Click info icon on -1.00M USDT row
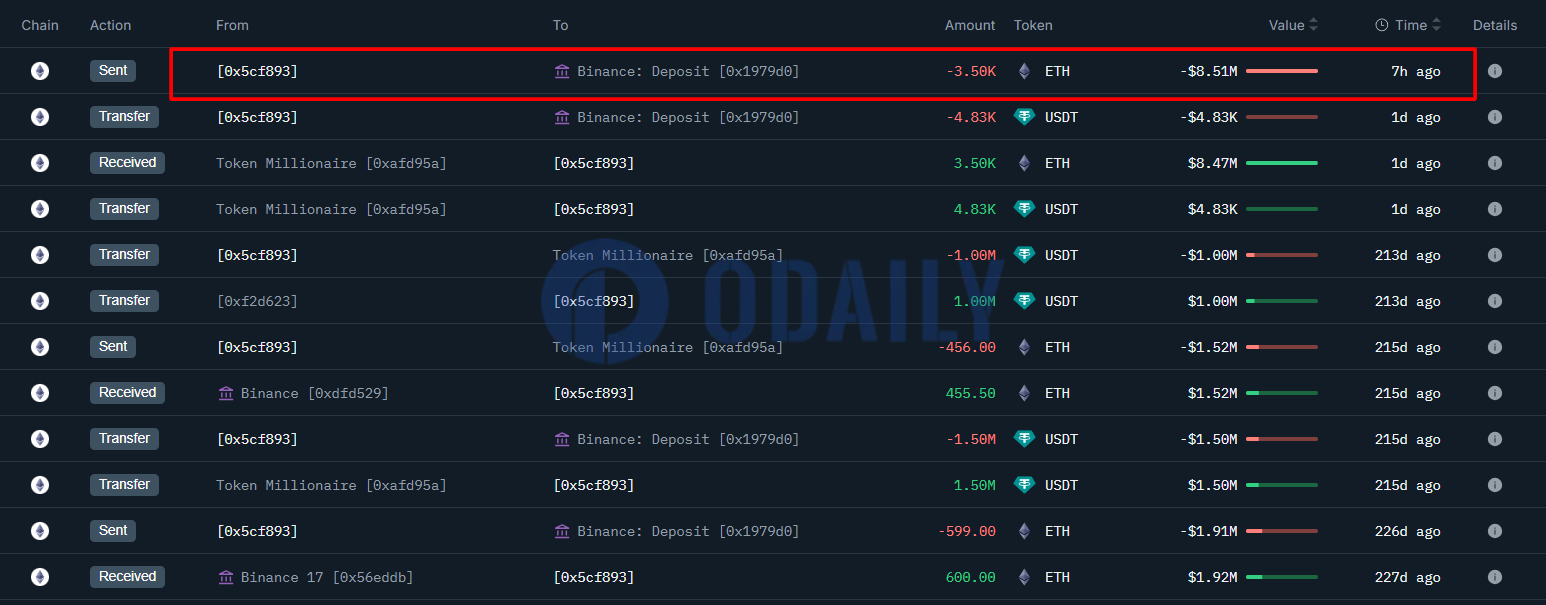The image size is (1546, 605). click(1495, 255)
